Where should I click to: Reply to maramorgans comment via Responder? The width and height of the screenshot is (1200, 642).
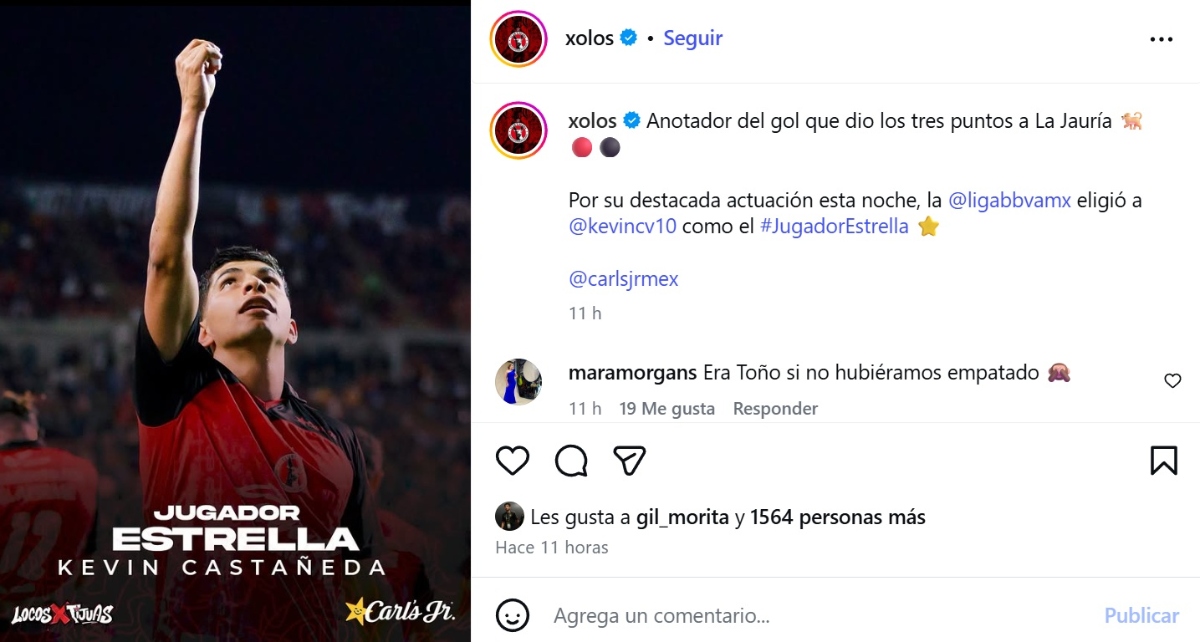[x=775, y=408]
